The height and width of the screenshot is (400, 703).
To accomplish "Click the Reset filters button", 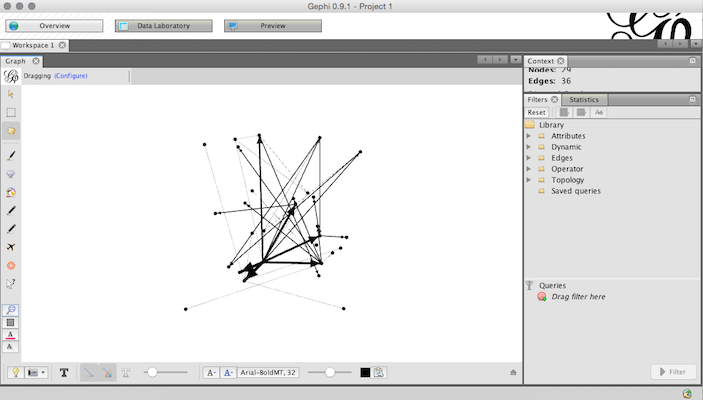I will [537, 113].
